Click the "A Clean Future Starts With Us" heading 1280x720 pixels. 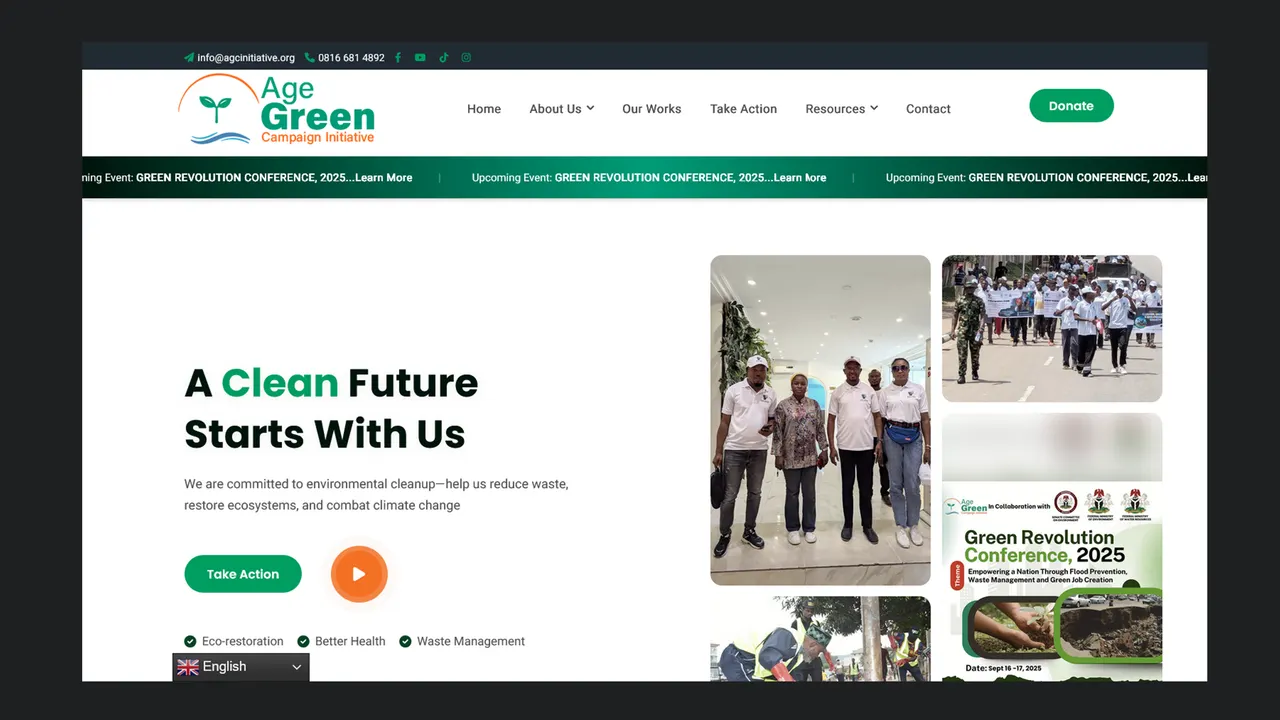[x=332, y=408]
